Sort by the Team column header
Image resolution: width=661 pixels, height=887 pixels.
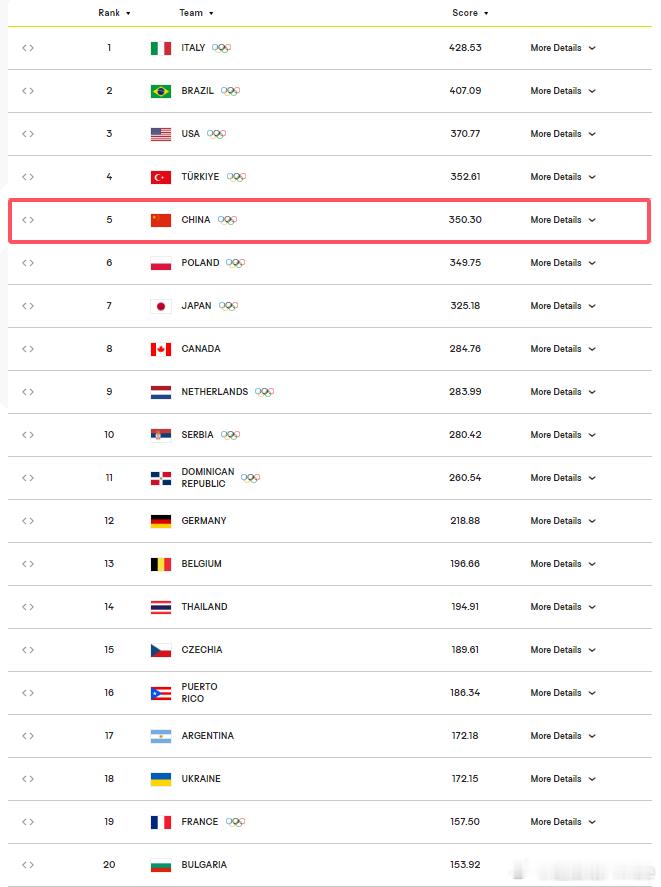click(196, 12)
